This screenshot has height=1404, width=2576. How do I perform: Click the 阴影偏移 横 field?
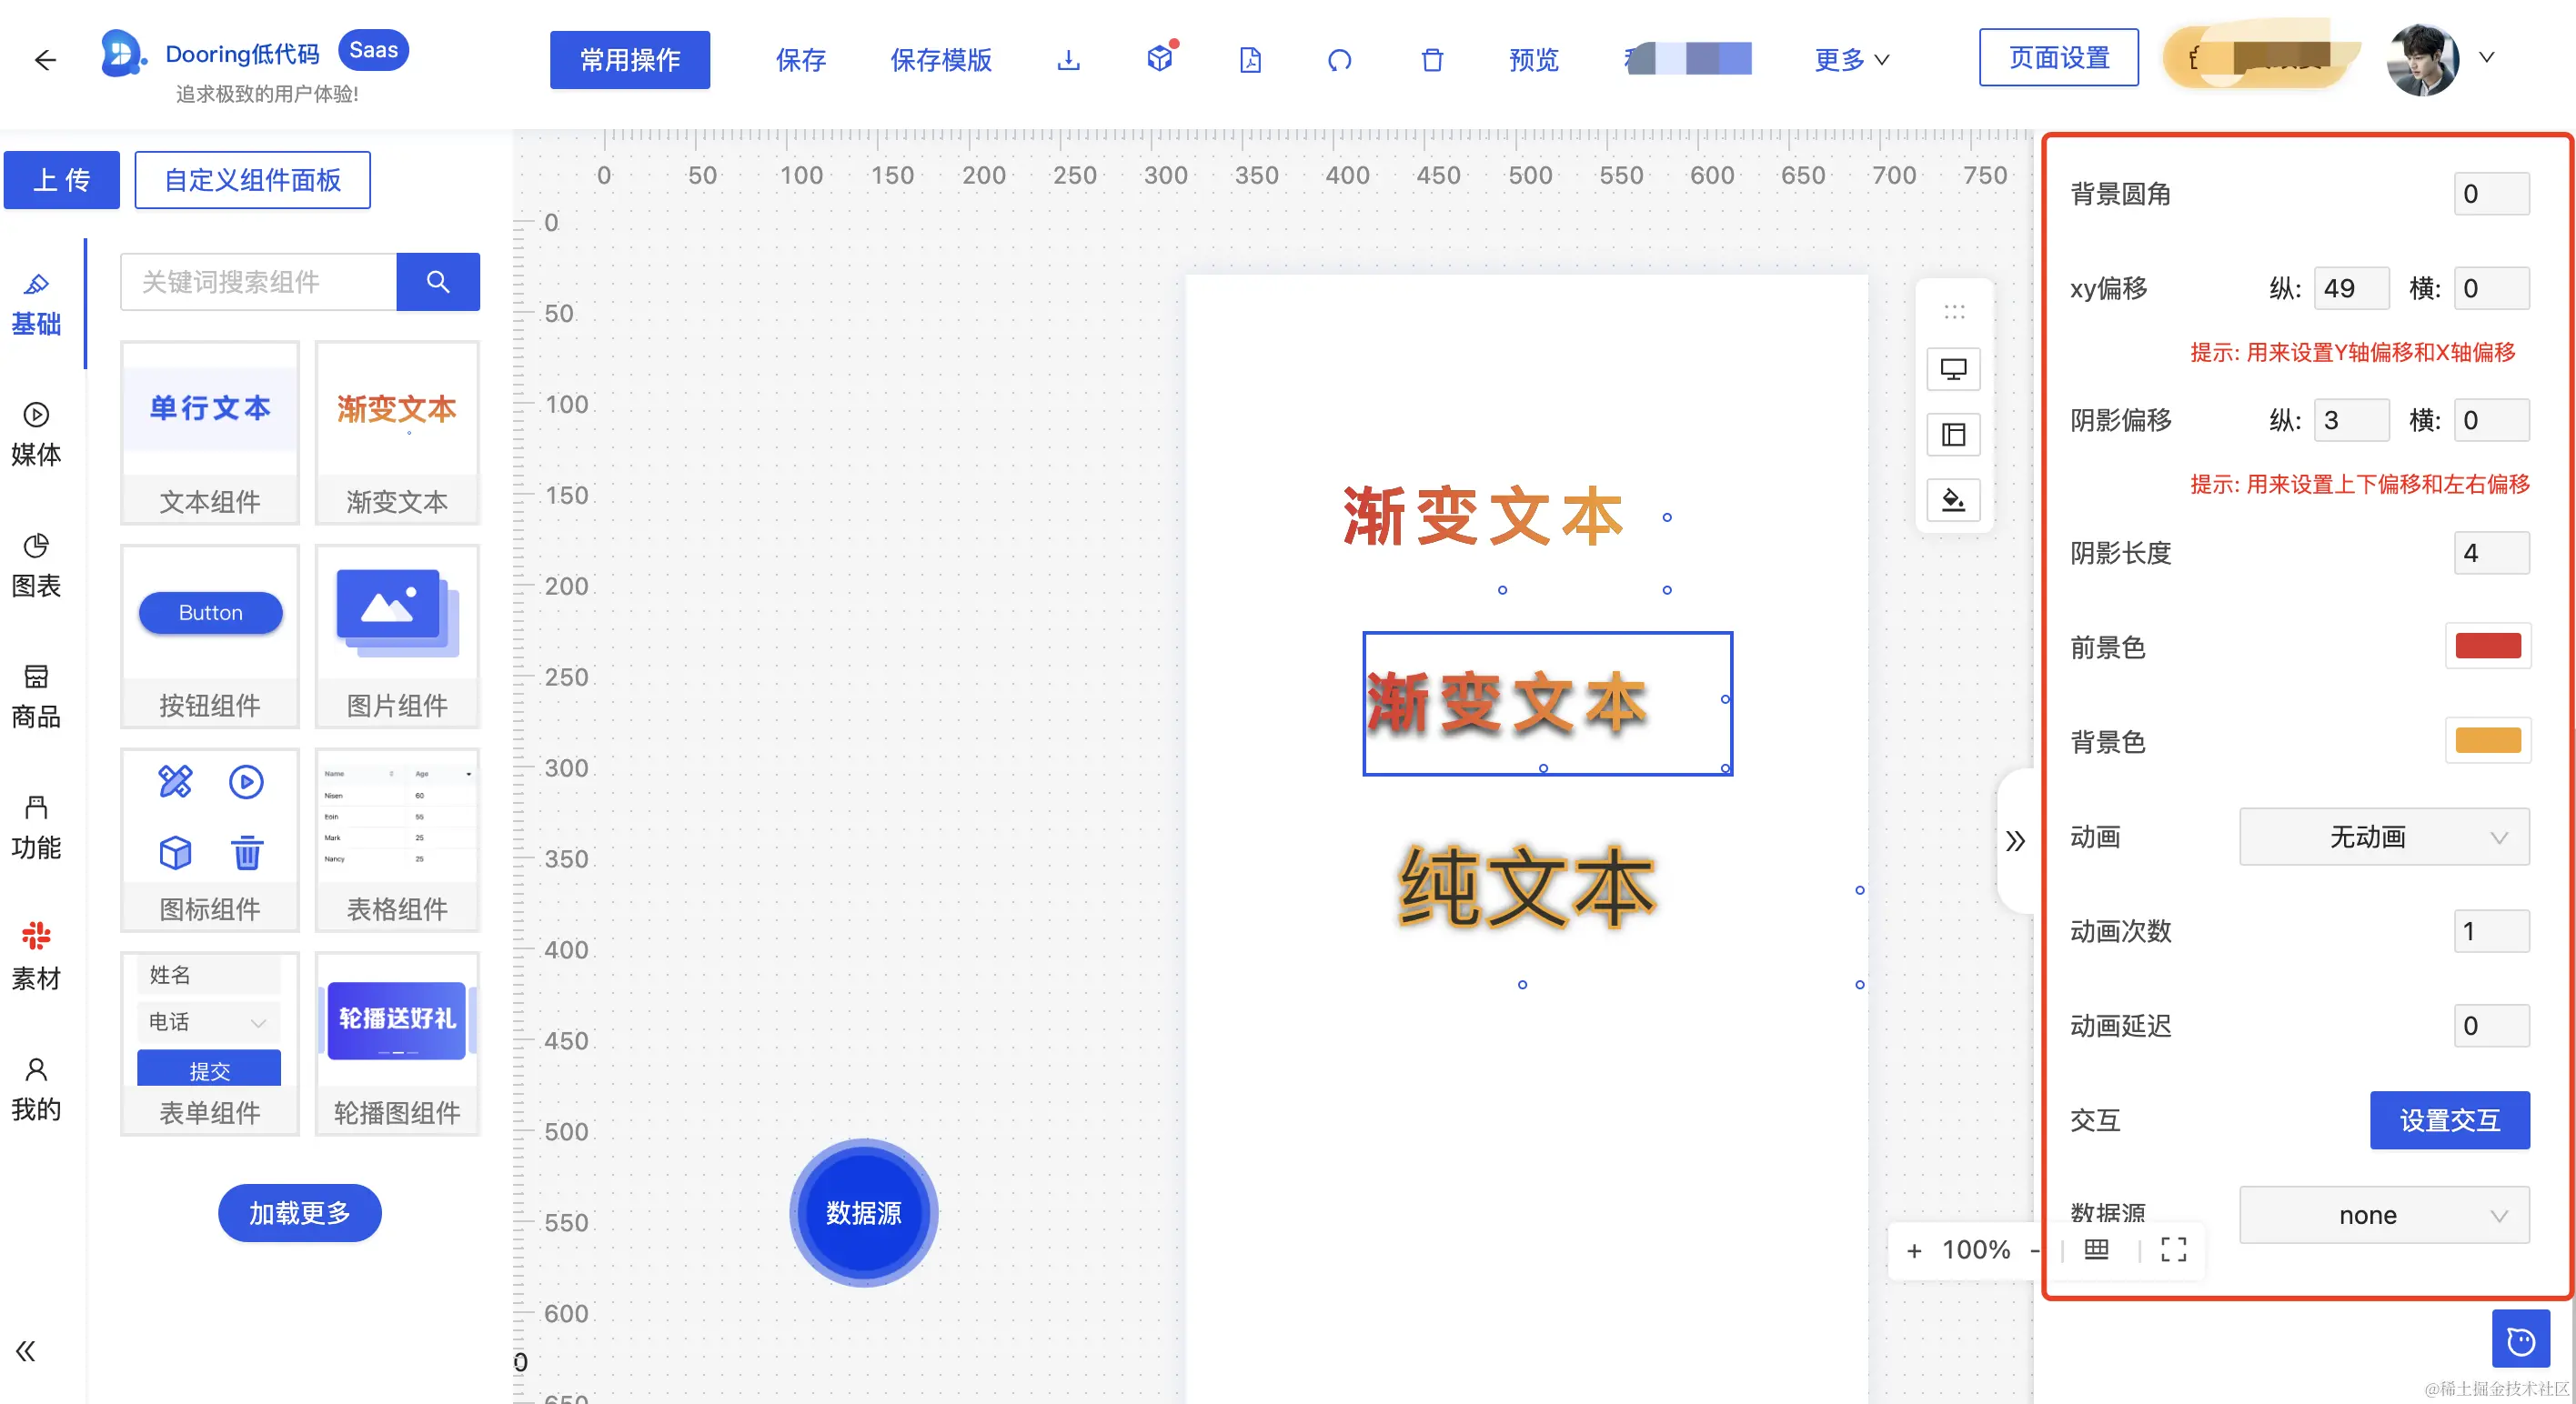2492,420
